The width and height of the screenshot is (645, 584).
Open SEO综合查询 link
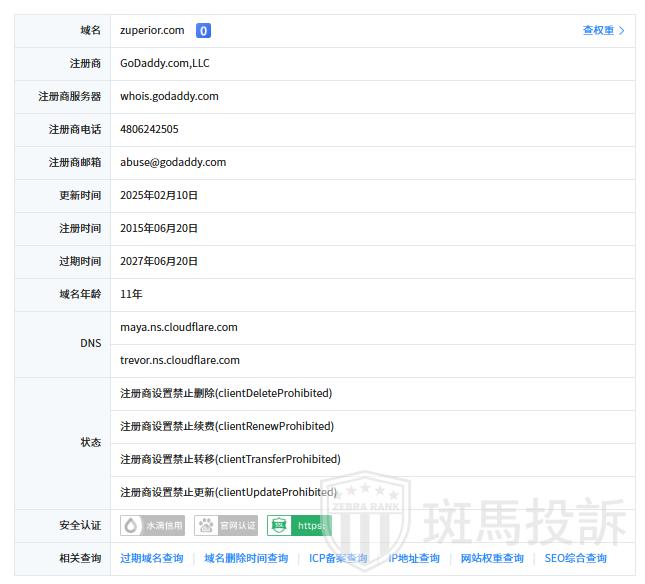point(576,558)
